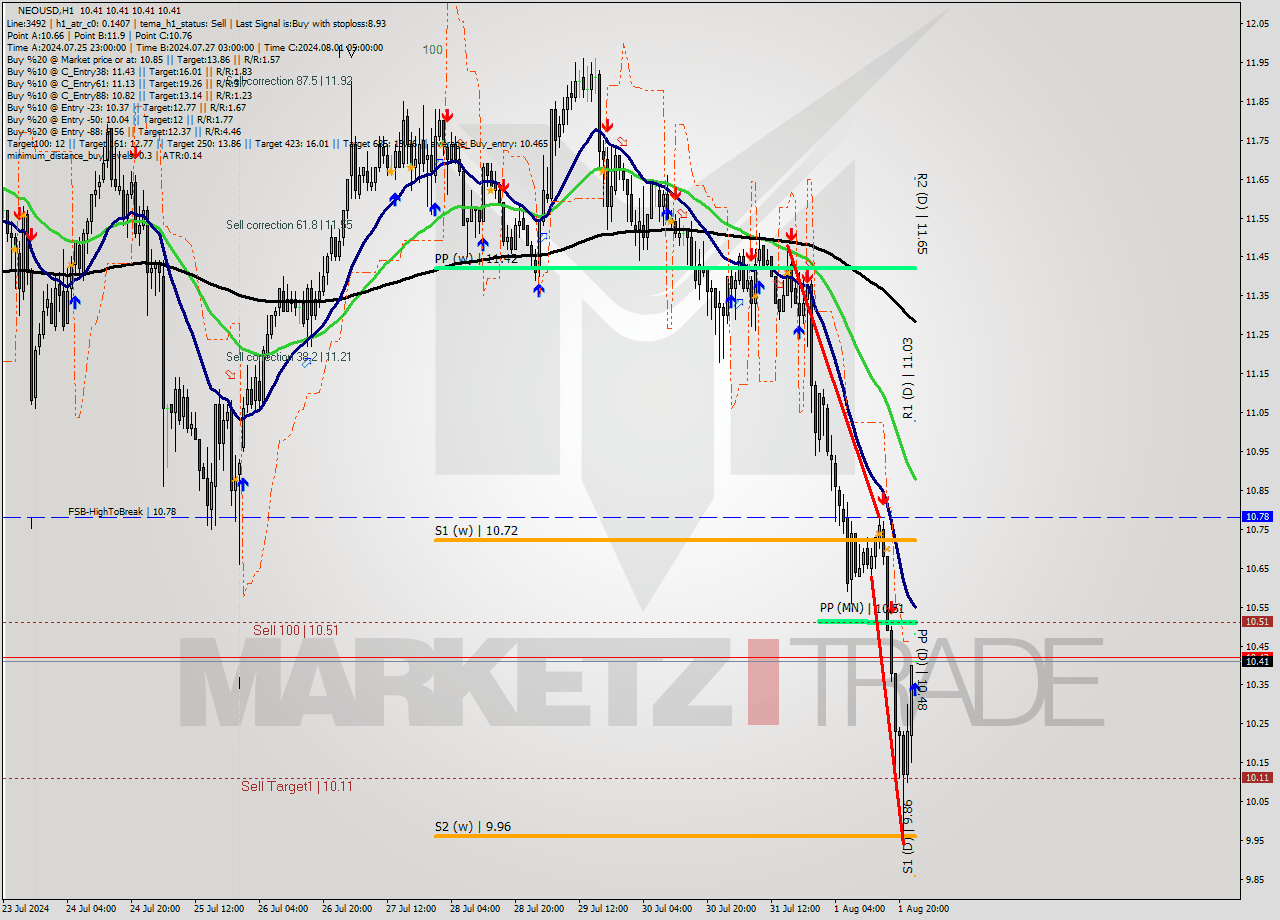The height and width of the screenshot is (920, 1280).
Task: Click the 'Buy %10 @ C_Entry38: 11.43' line
Action: (x=129, y=71)
